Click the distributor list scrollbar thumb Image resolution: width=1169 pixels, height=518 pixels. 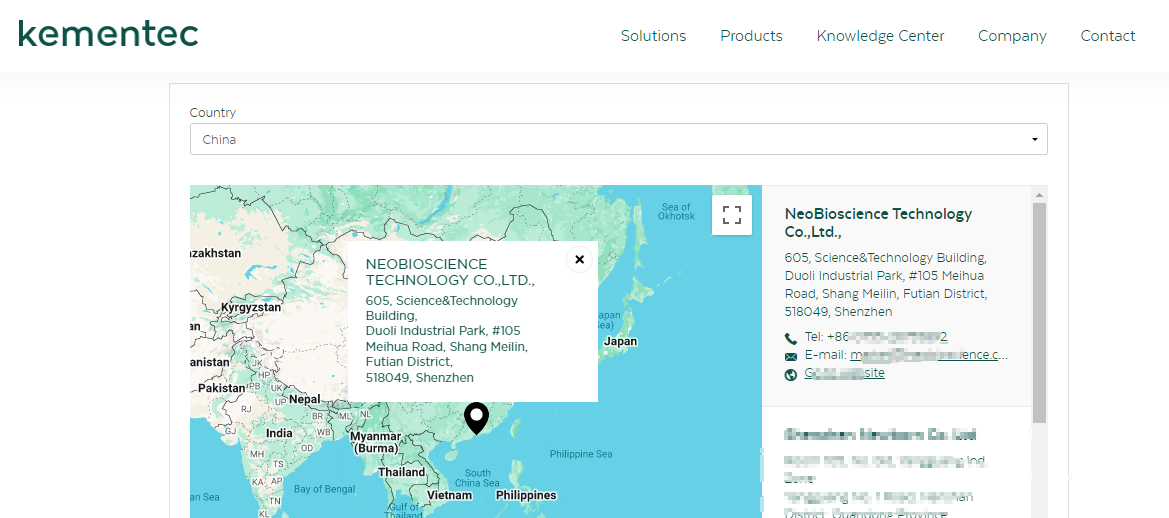(1039, 312)
